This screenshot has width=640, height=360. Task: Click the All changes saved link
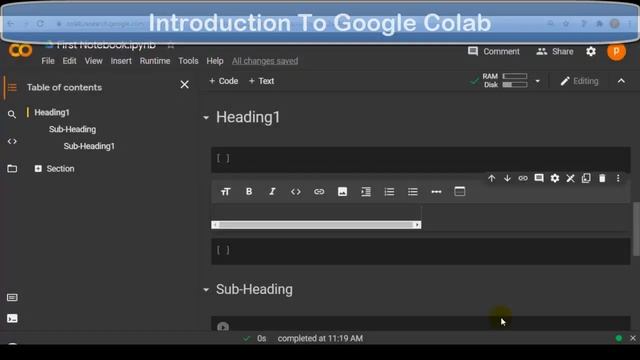pyautogui.click(x=265, y=61)
